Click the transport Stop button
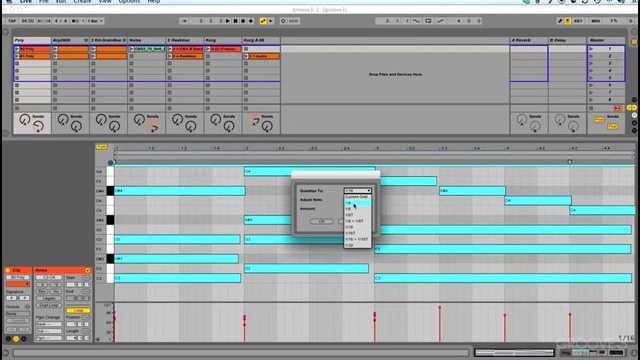This screenshot has height=360, width=640. pos(236,21)
